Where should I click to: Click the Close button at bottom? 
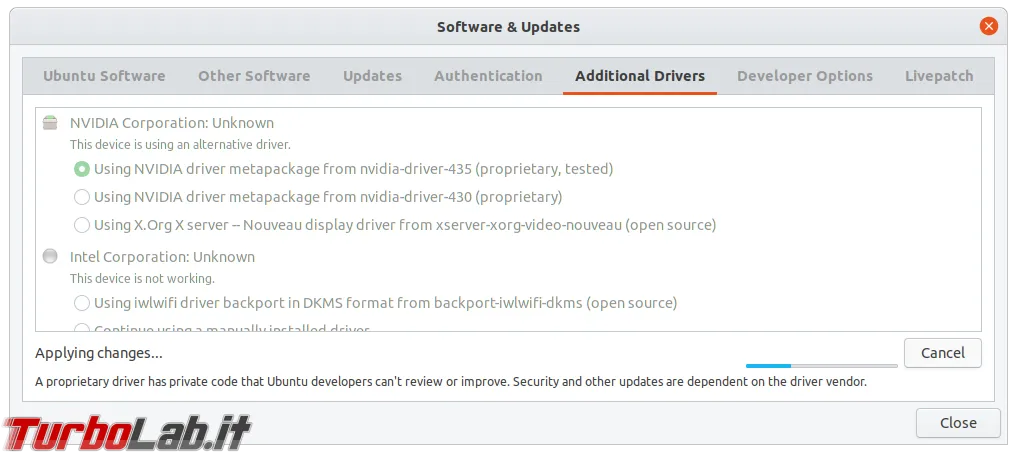click(x=958, y=423)
